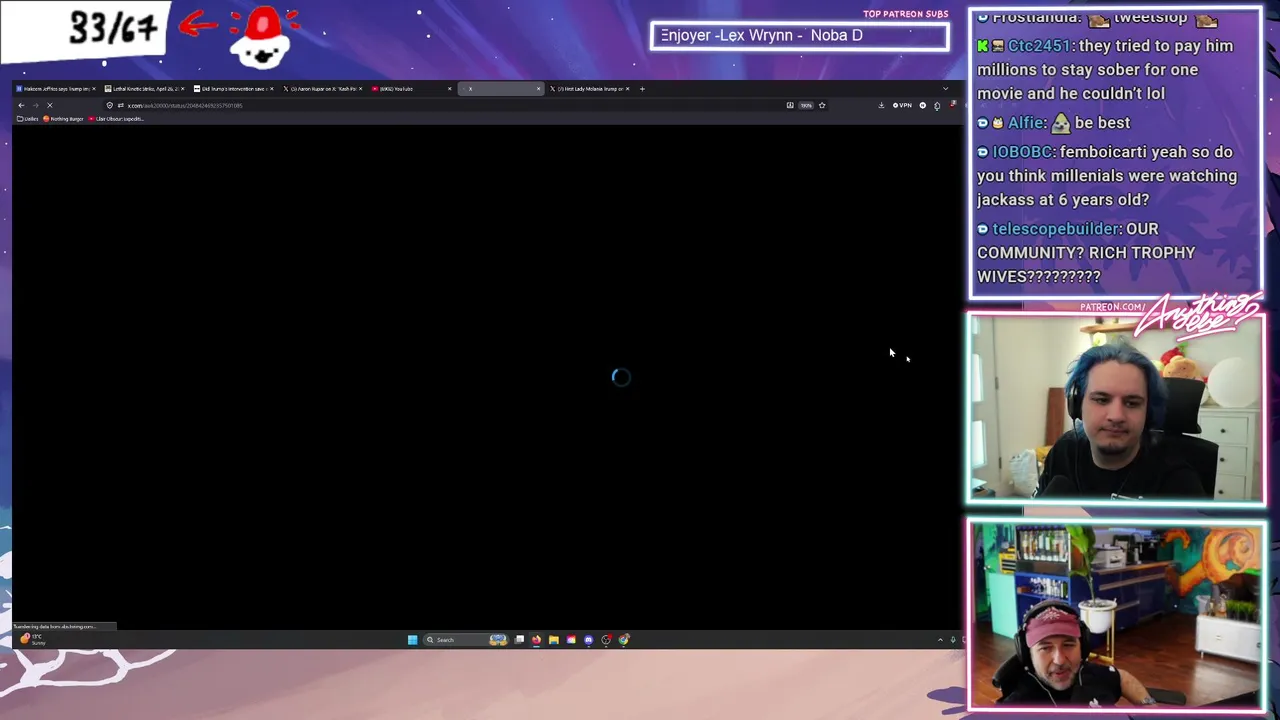Image resolution: width=1280 pixels, height=720 pixels.
Task: Open the page install icon beside zoom
Action: (x=790, y=105)
